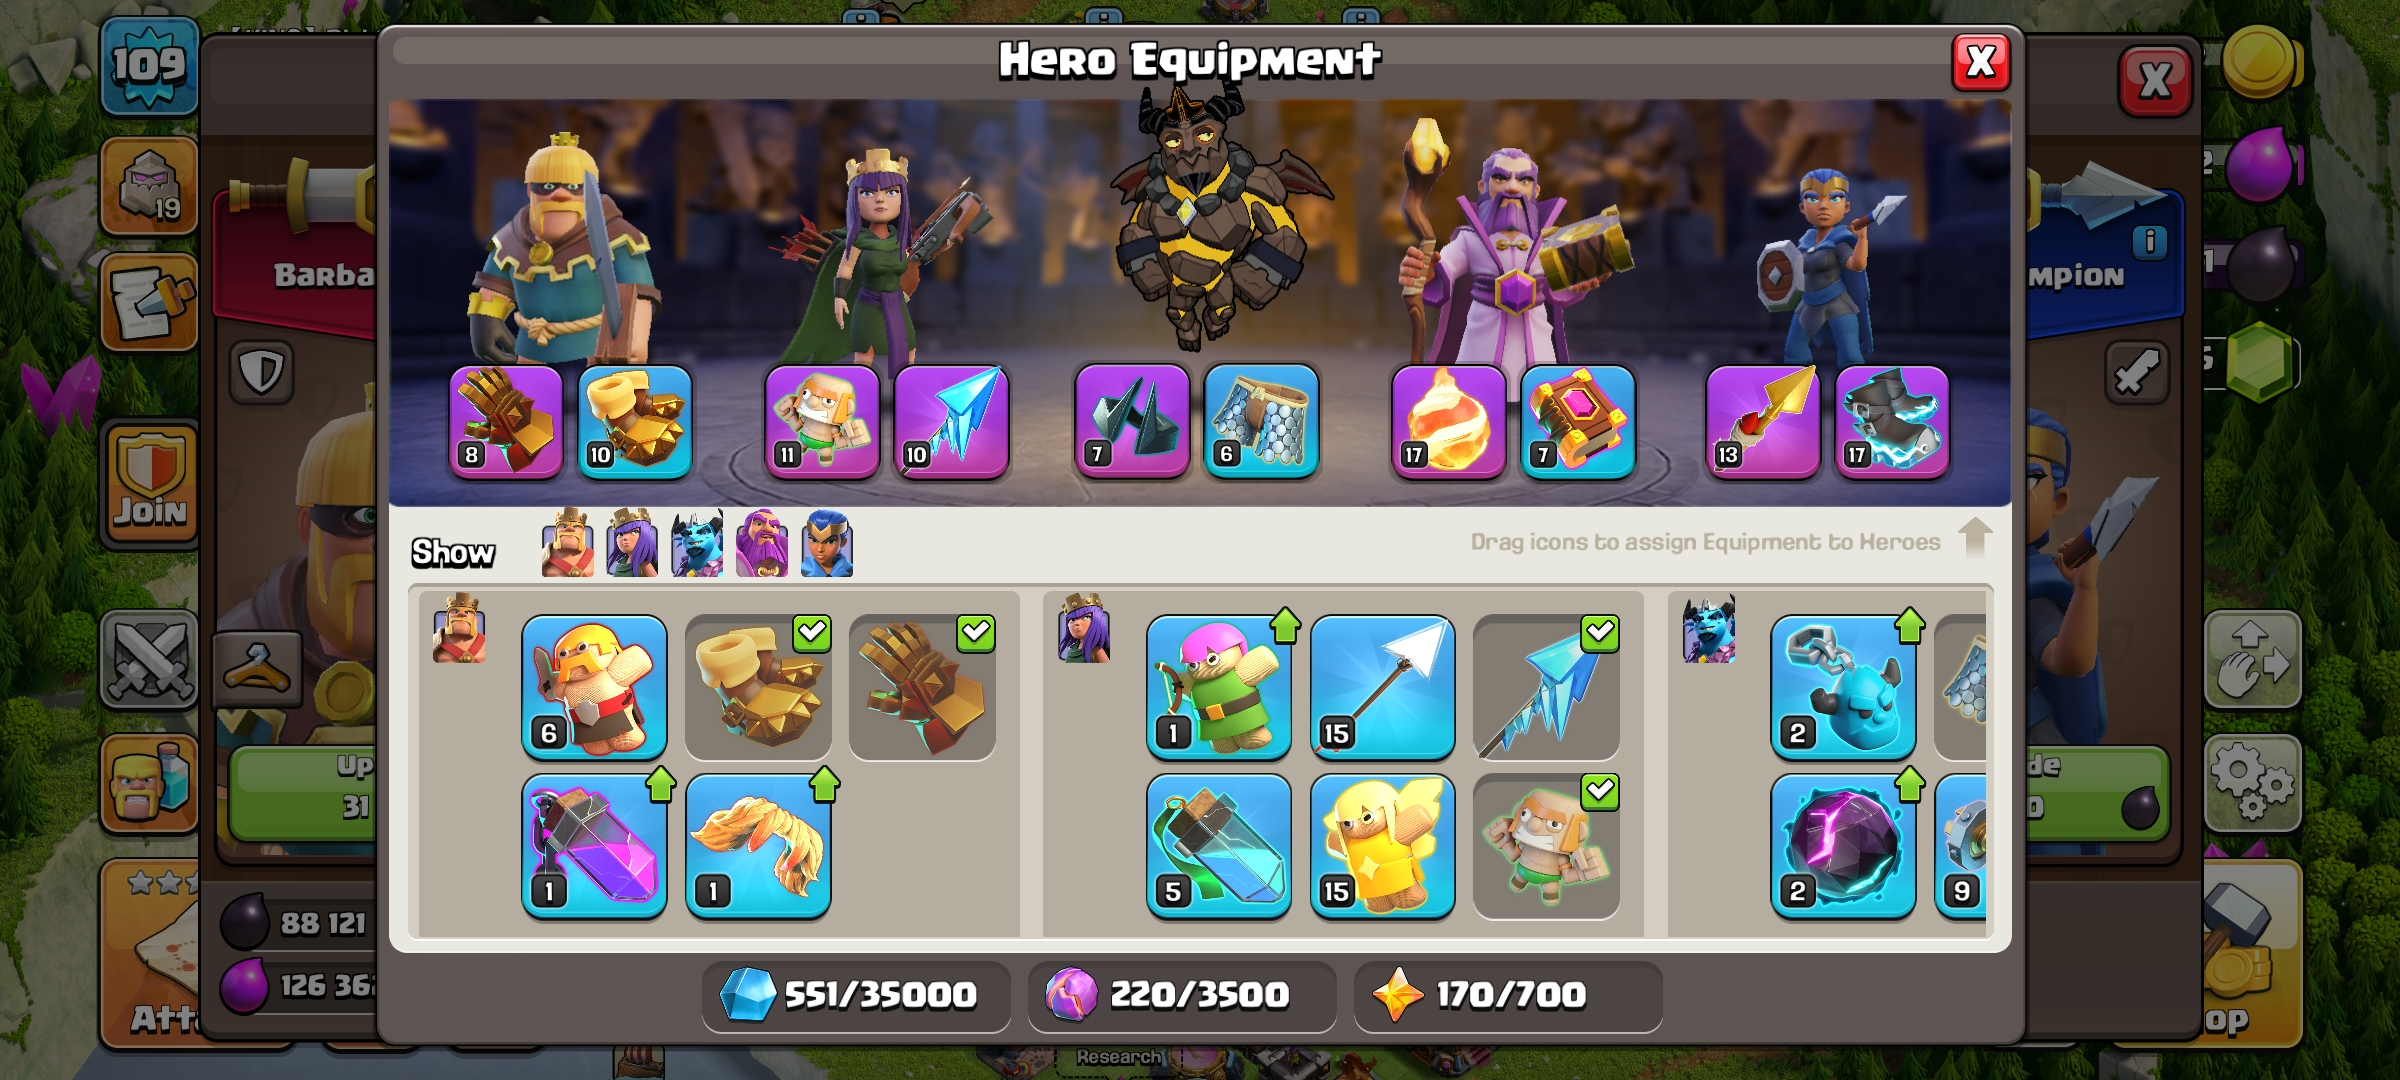Tap the up arrow beside drag hint
The image size is (2400, 1080).
point(1974,537)
